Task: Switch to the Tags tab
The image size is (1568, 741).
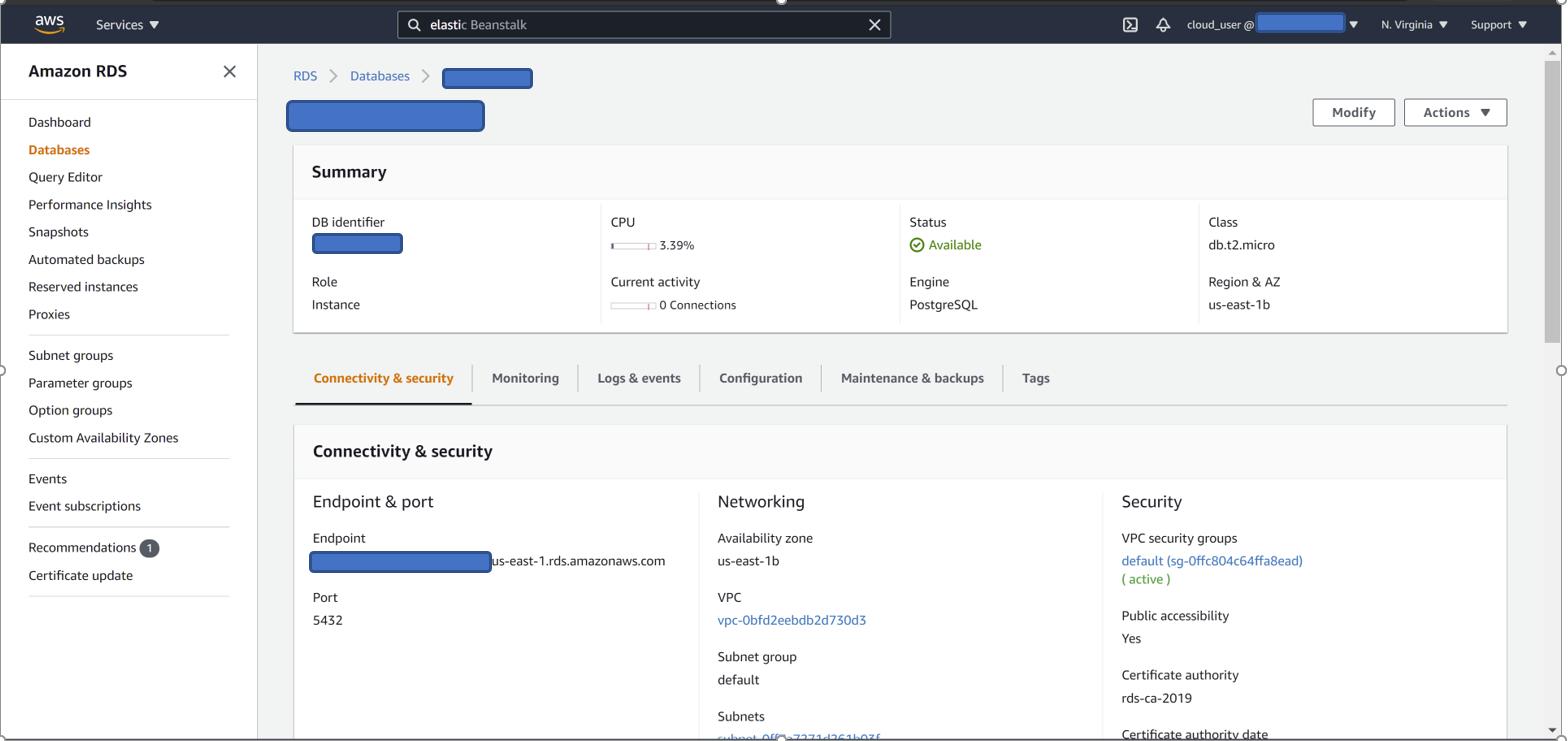Action: (1036, 379)
